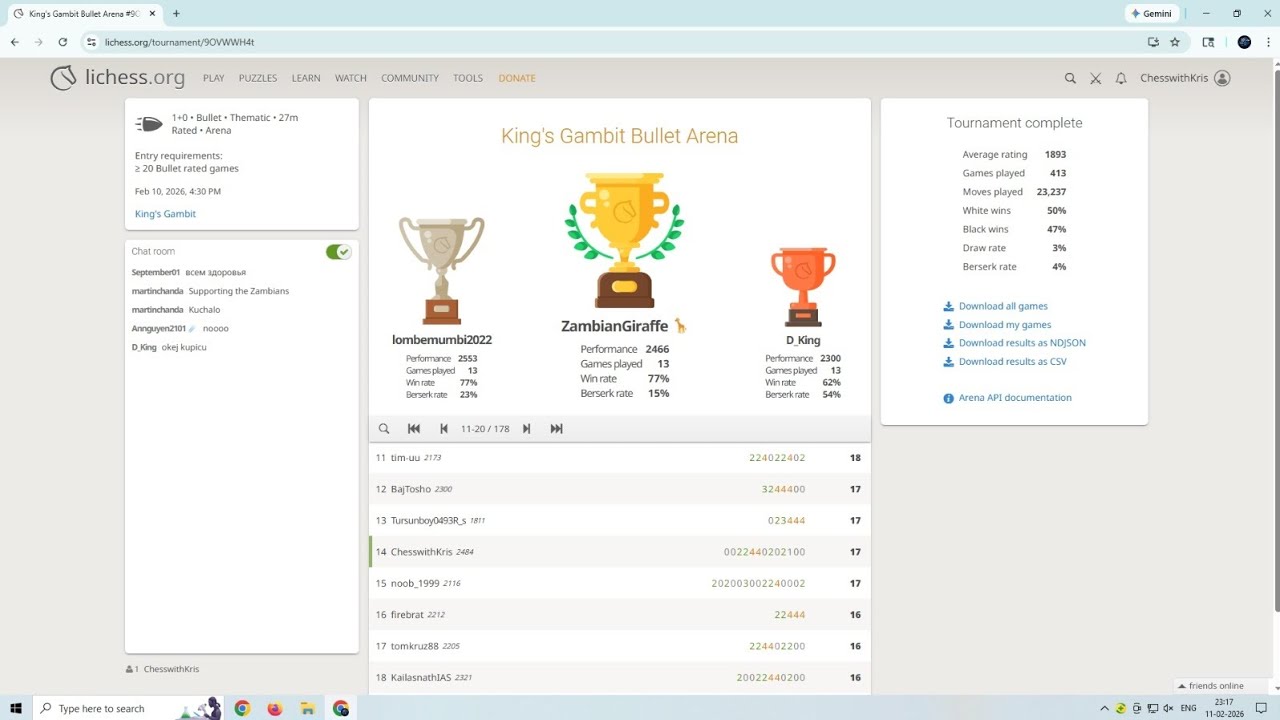Click the volume muted tray icon

tap(1168, 708)
